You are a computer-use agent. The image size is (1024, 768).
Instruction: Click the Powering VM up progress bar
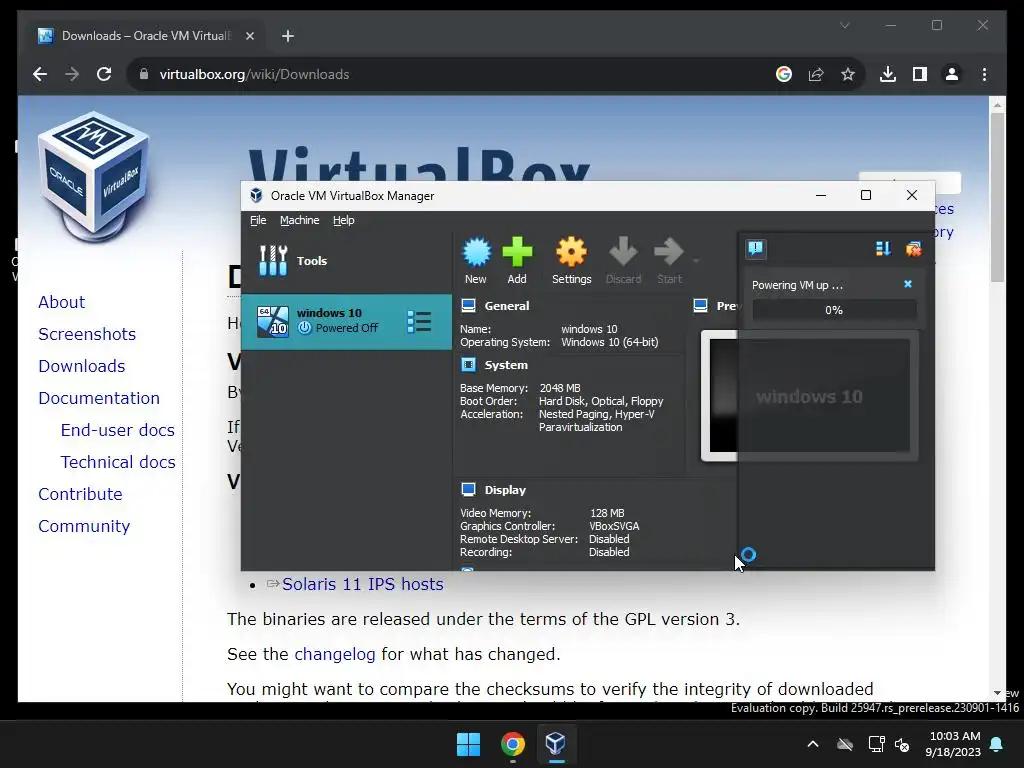coord(834,310)
